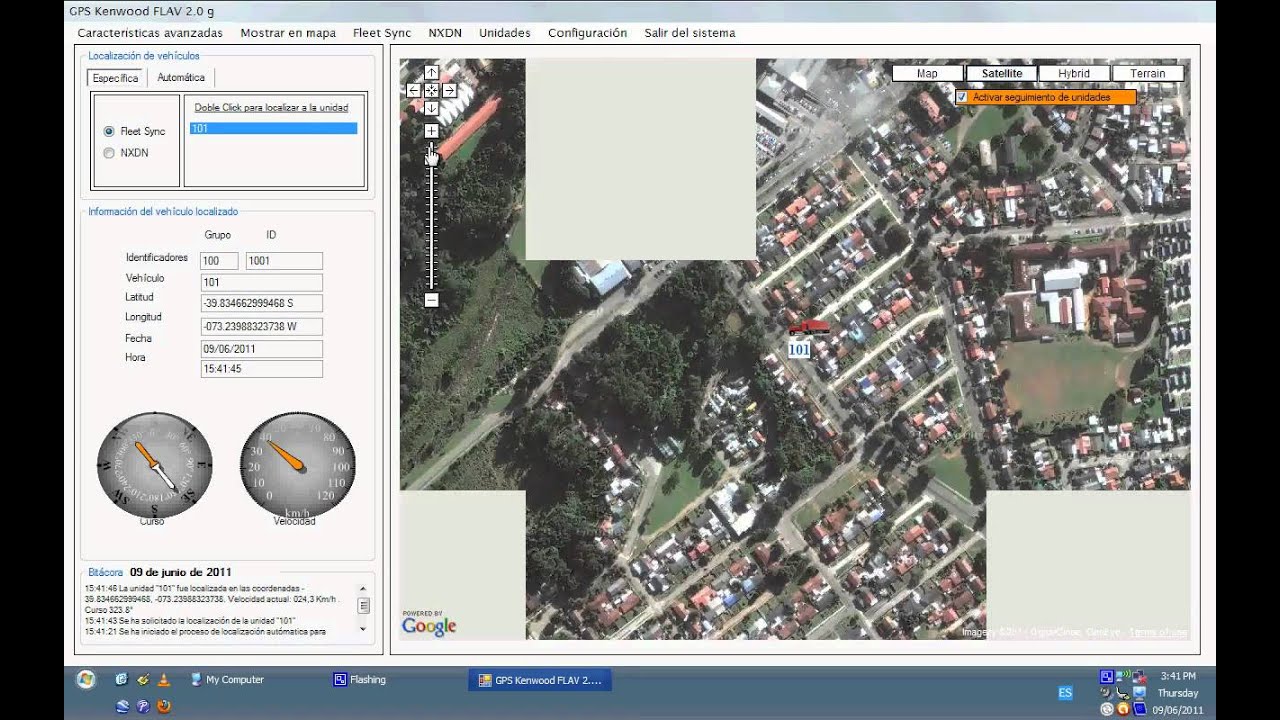This screenshot has width=1280, height=720.
Task: Click the Bitácora log scrollbar down arrow
Action: [364, 628]
